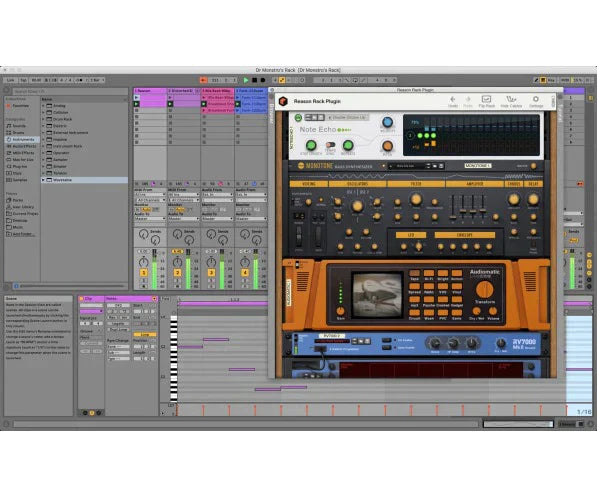Expand the Sampler instrument folder
Image resolution: width=597 pixels, height=497 pixels.
[43, 160]
